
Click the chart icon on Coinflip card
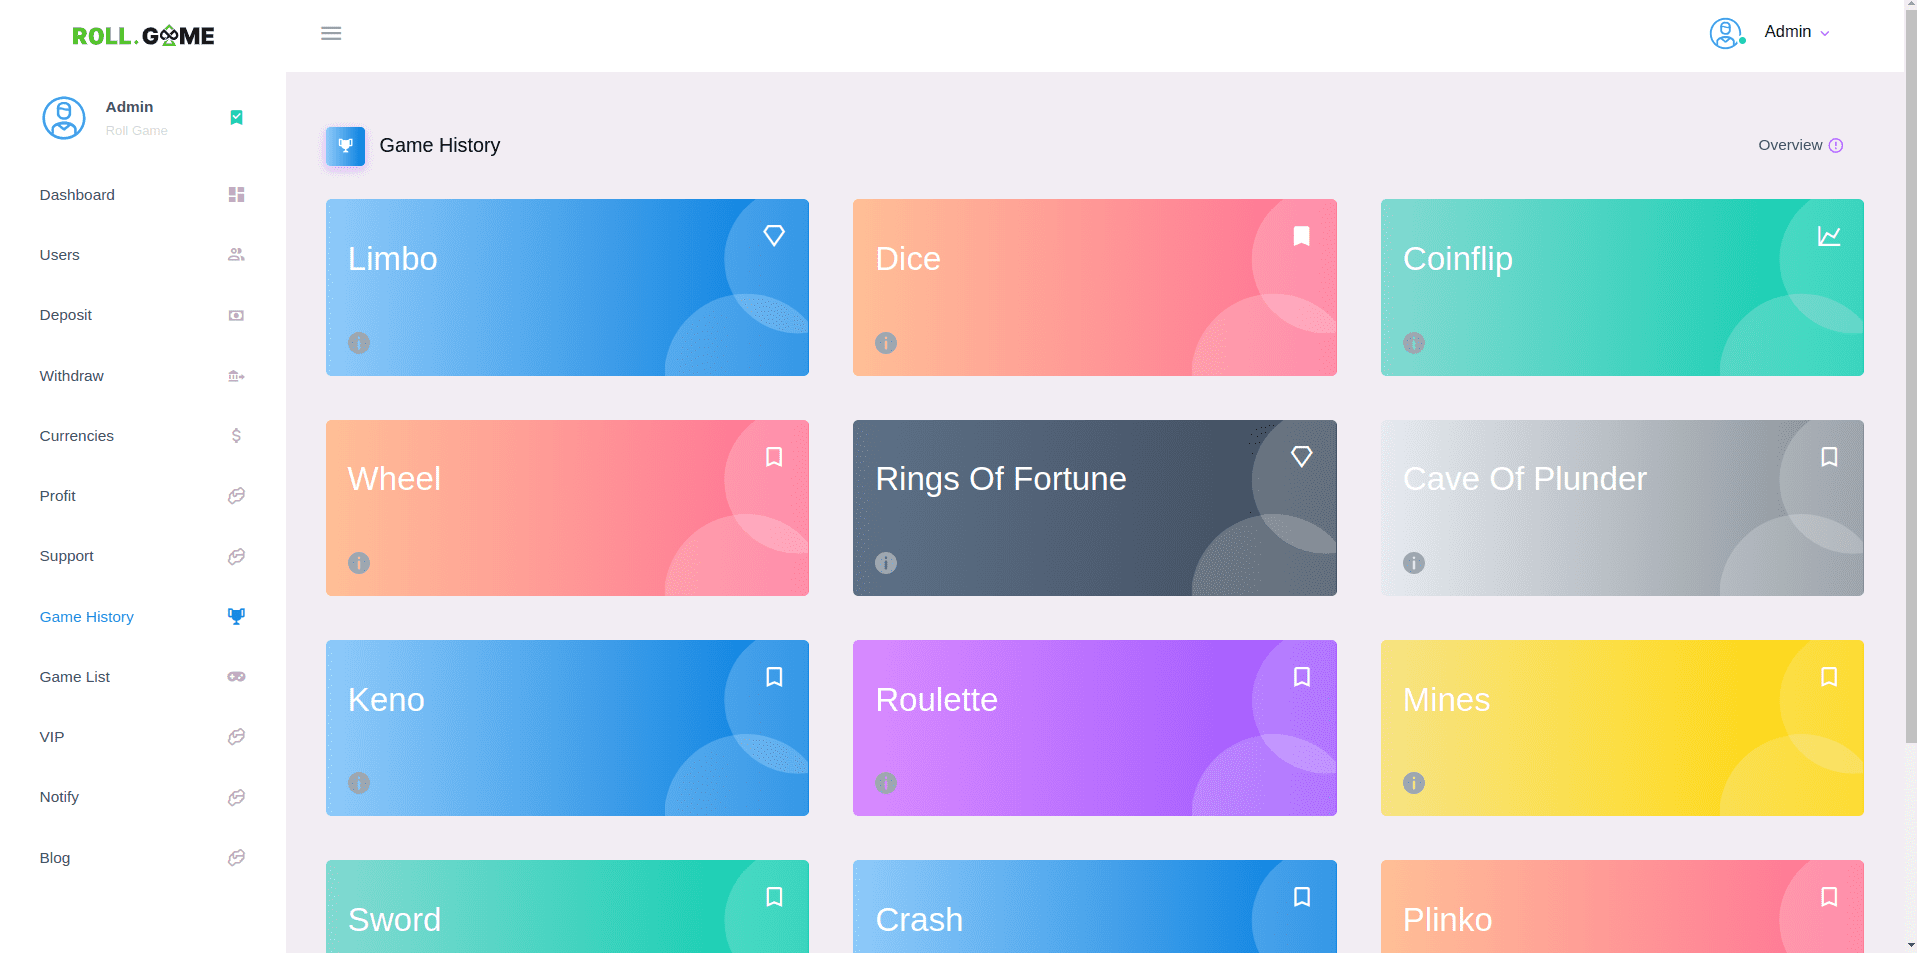tap(1828, 236)
